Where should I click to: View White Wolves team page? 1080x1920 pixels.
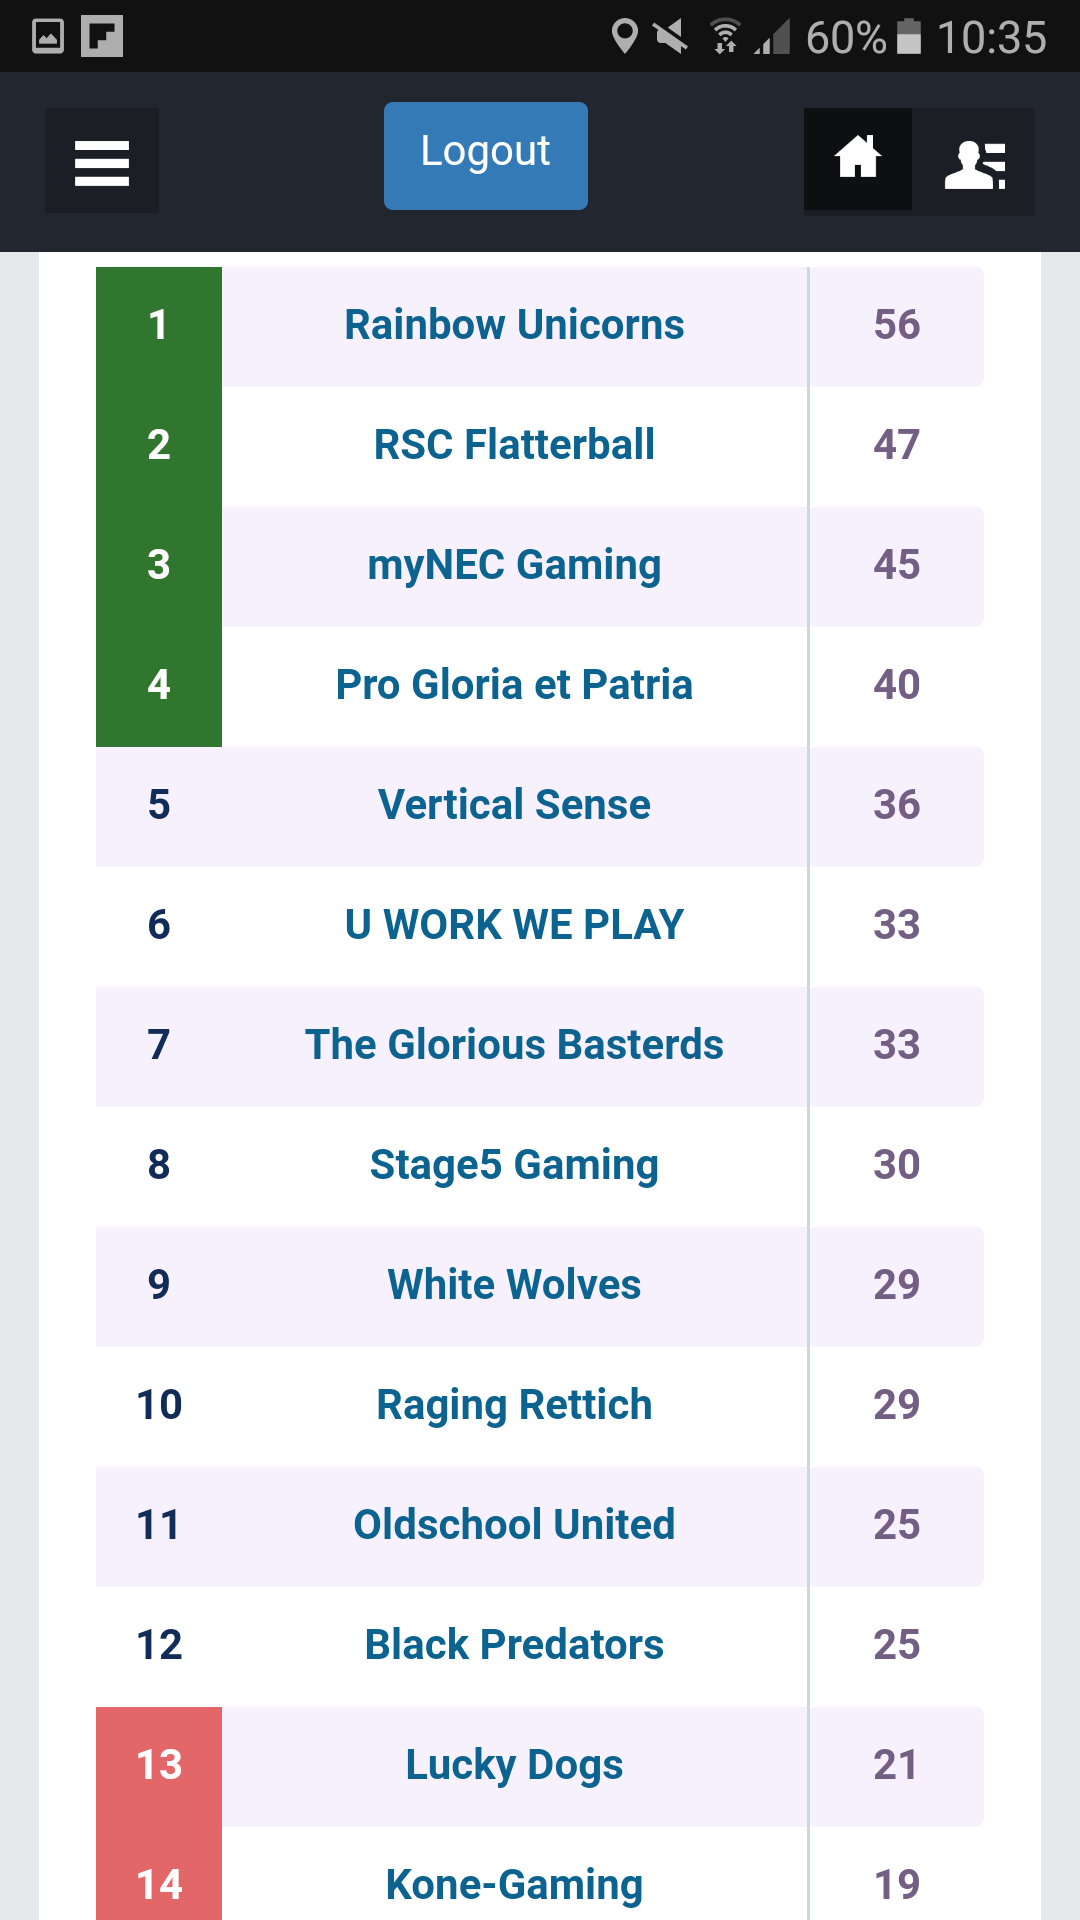tap(514, 1285)
